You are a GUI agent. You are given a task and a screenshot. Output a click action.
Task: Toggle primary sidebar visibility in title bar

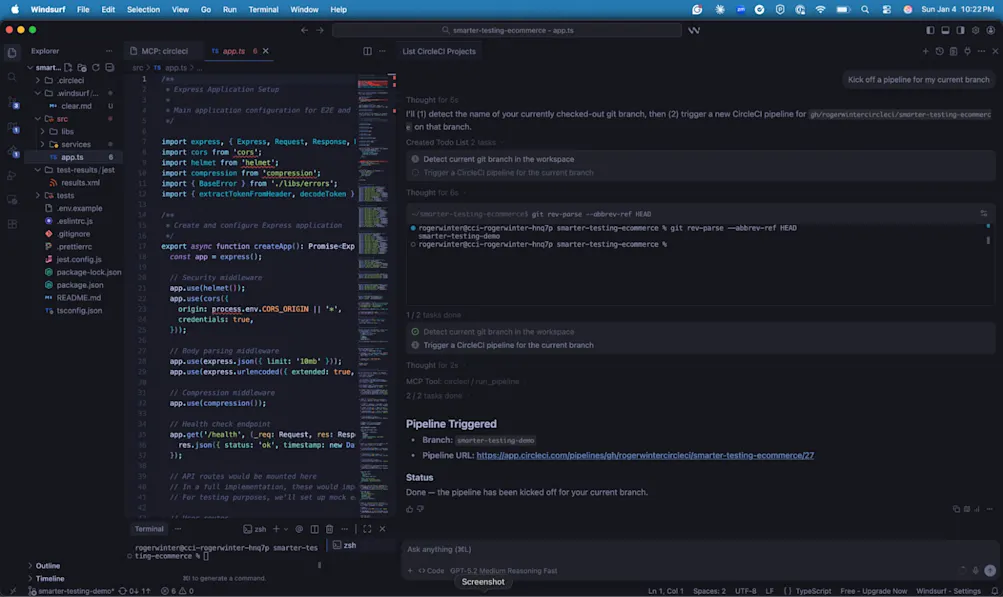coord(930,30)
